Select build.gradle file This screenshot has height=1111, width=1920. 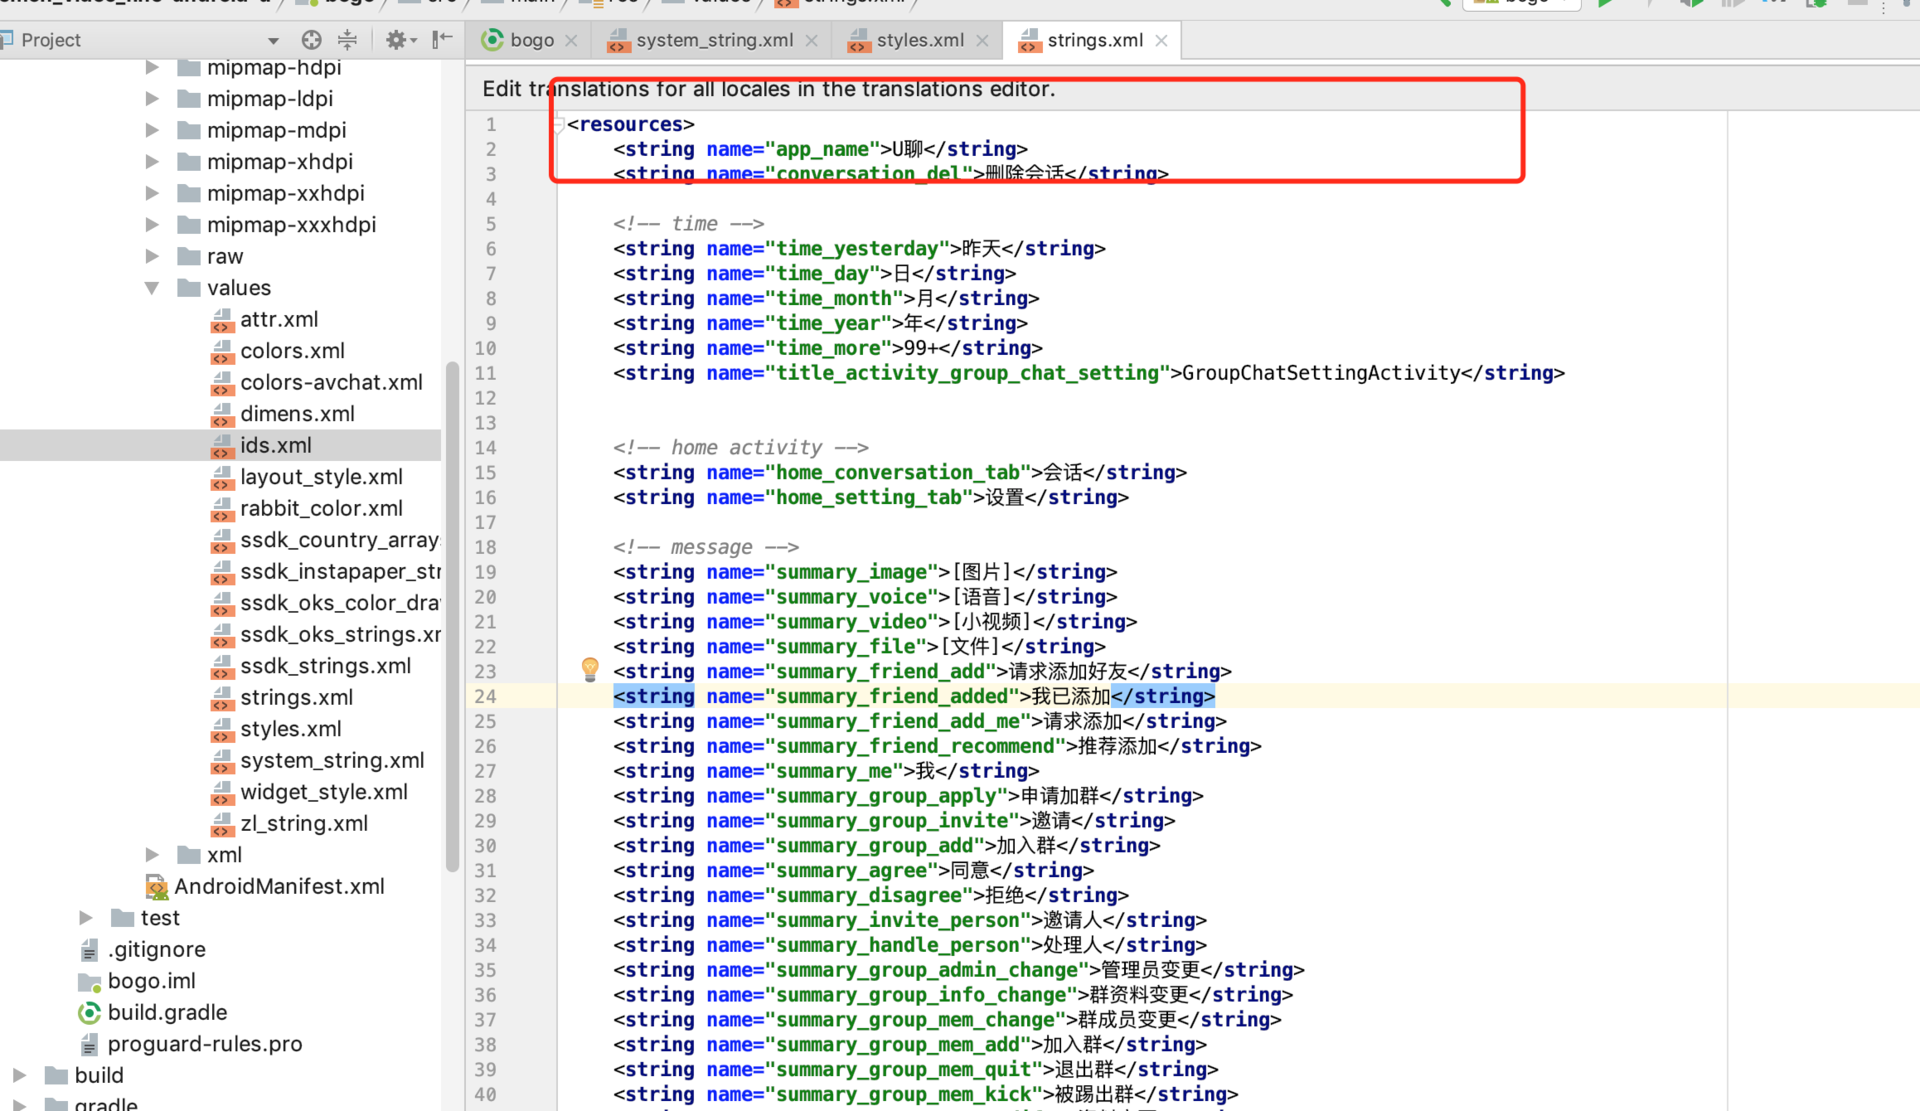click(x=167, y=1012)
